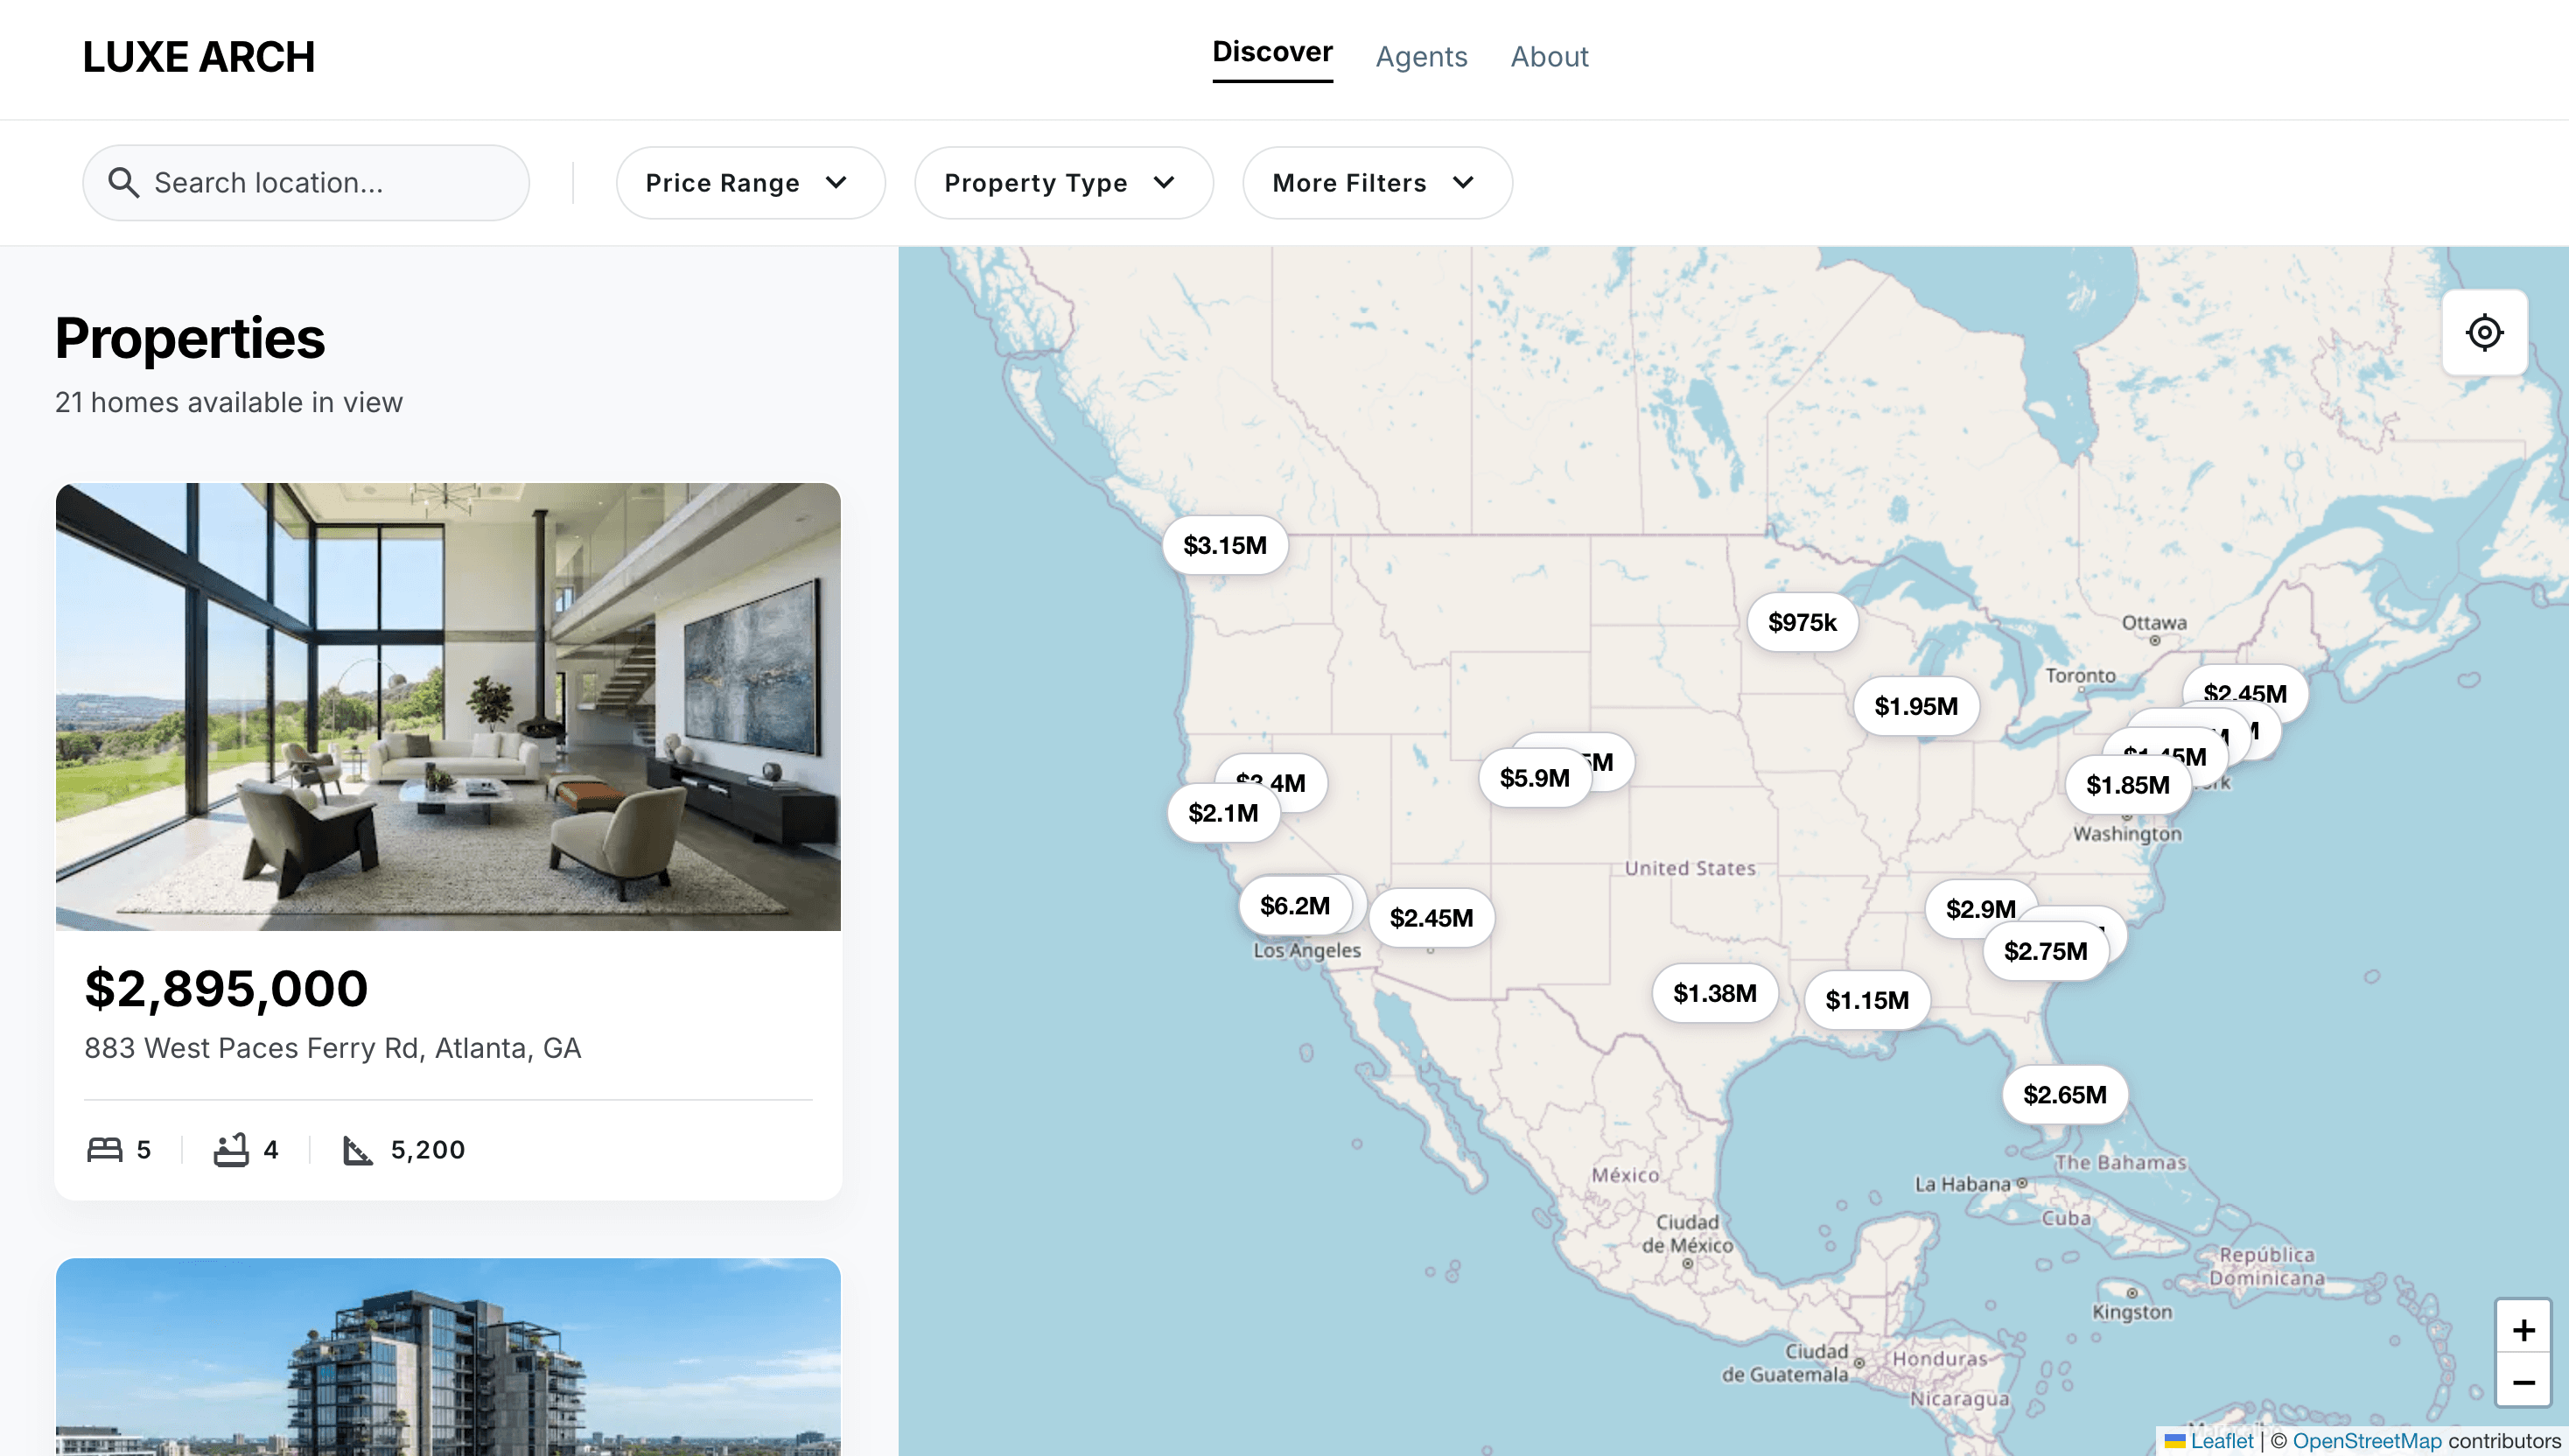Select the $2.65M map marker

[2065, 1095]
